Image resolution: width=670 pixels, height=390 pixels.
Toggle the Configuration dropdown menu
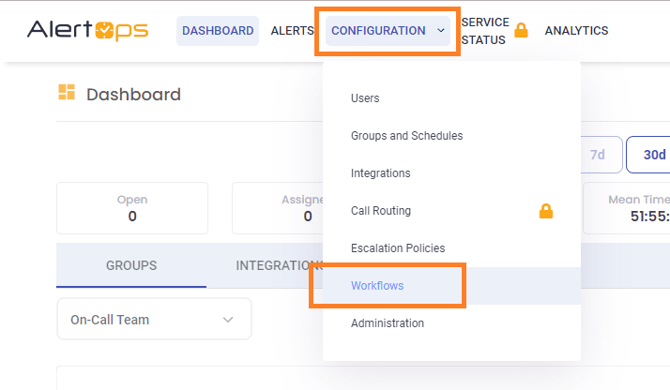coord(388,31)
